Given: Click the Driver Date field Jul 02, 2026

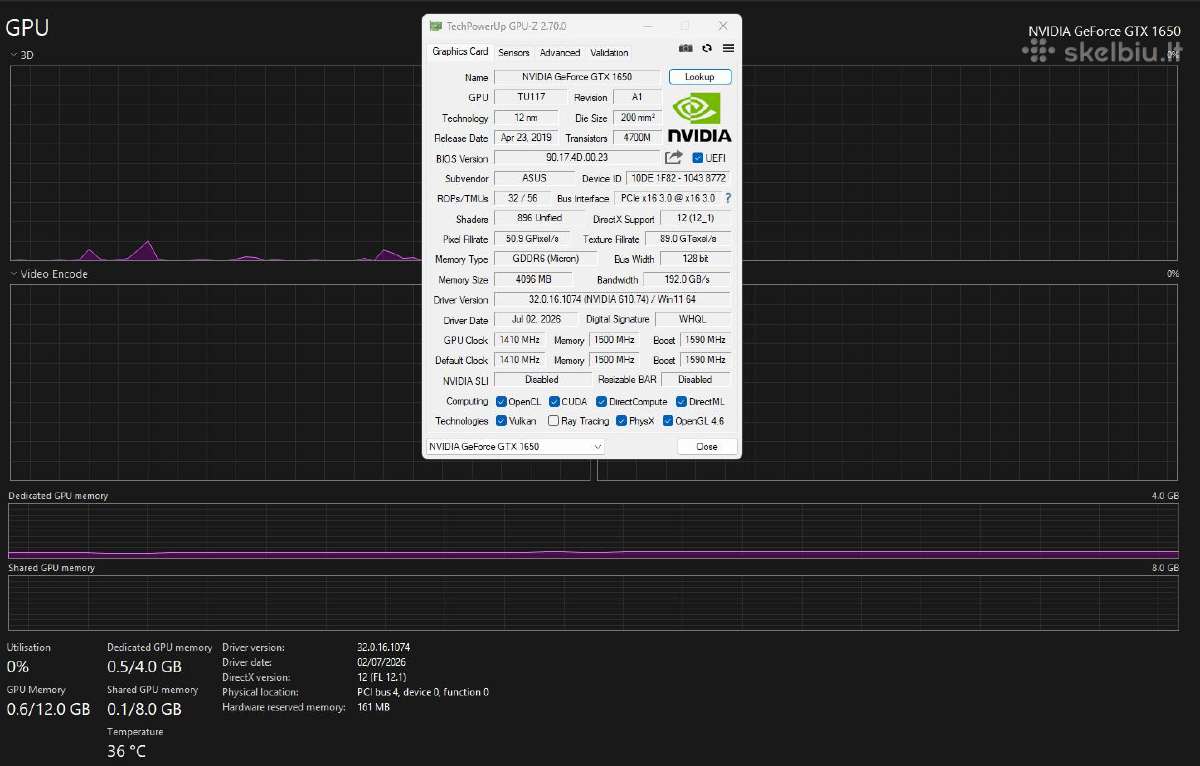Looking at the screenshot, I should click(535, 320).
